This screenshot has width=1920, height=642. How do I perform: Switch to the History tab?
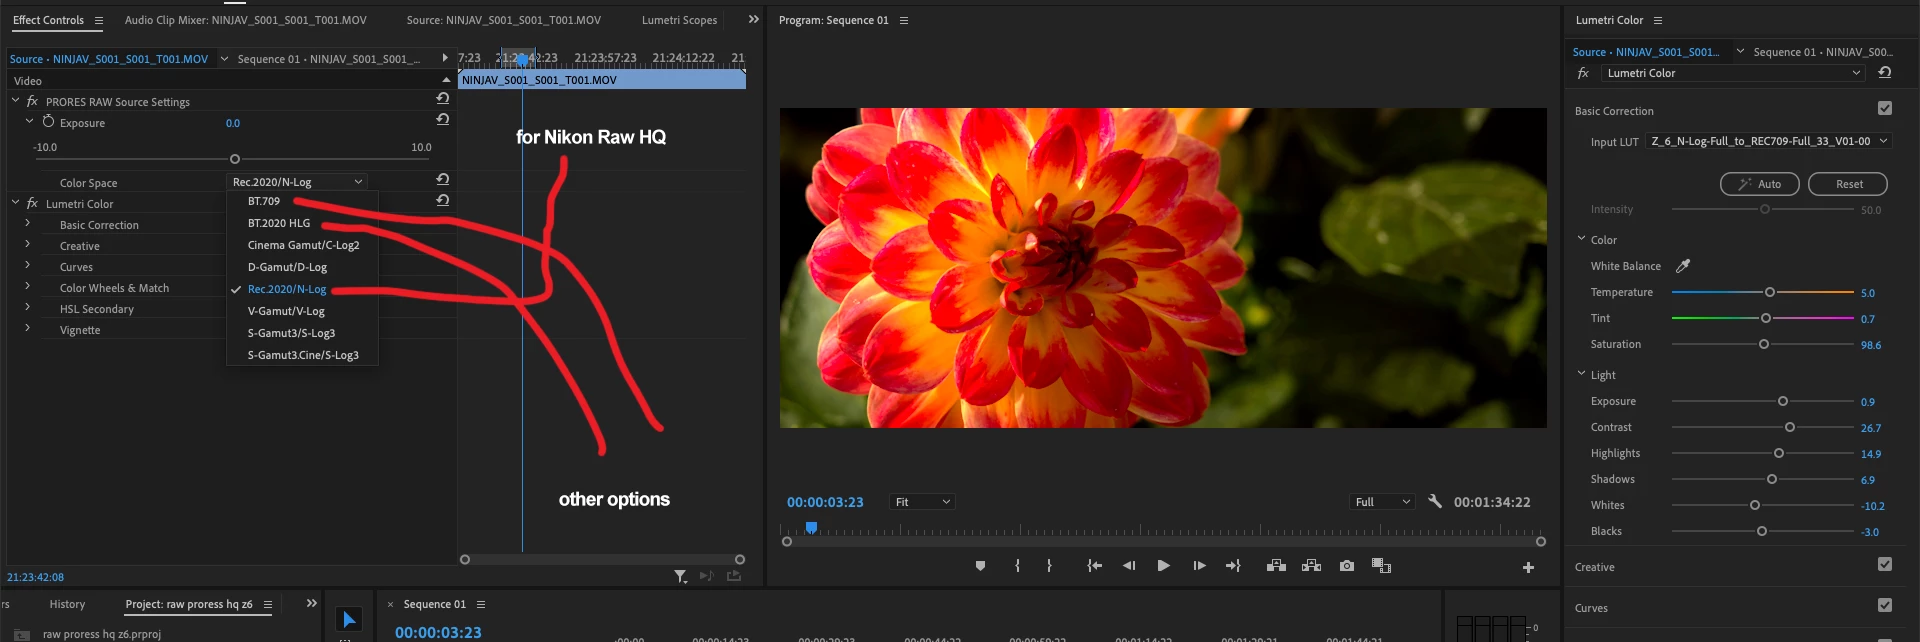click(x=67, y=604)
